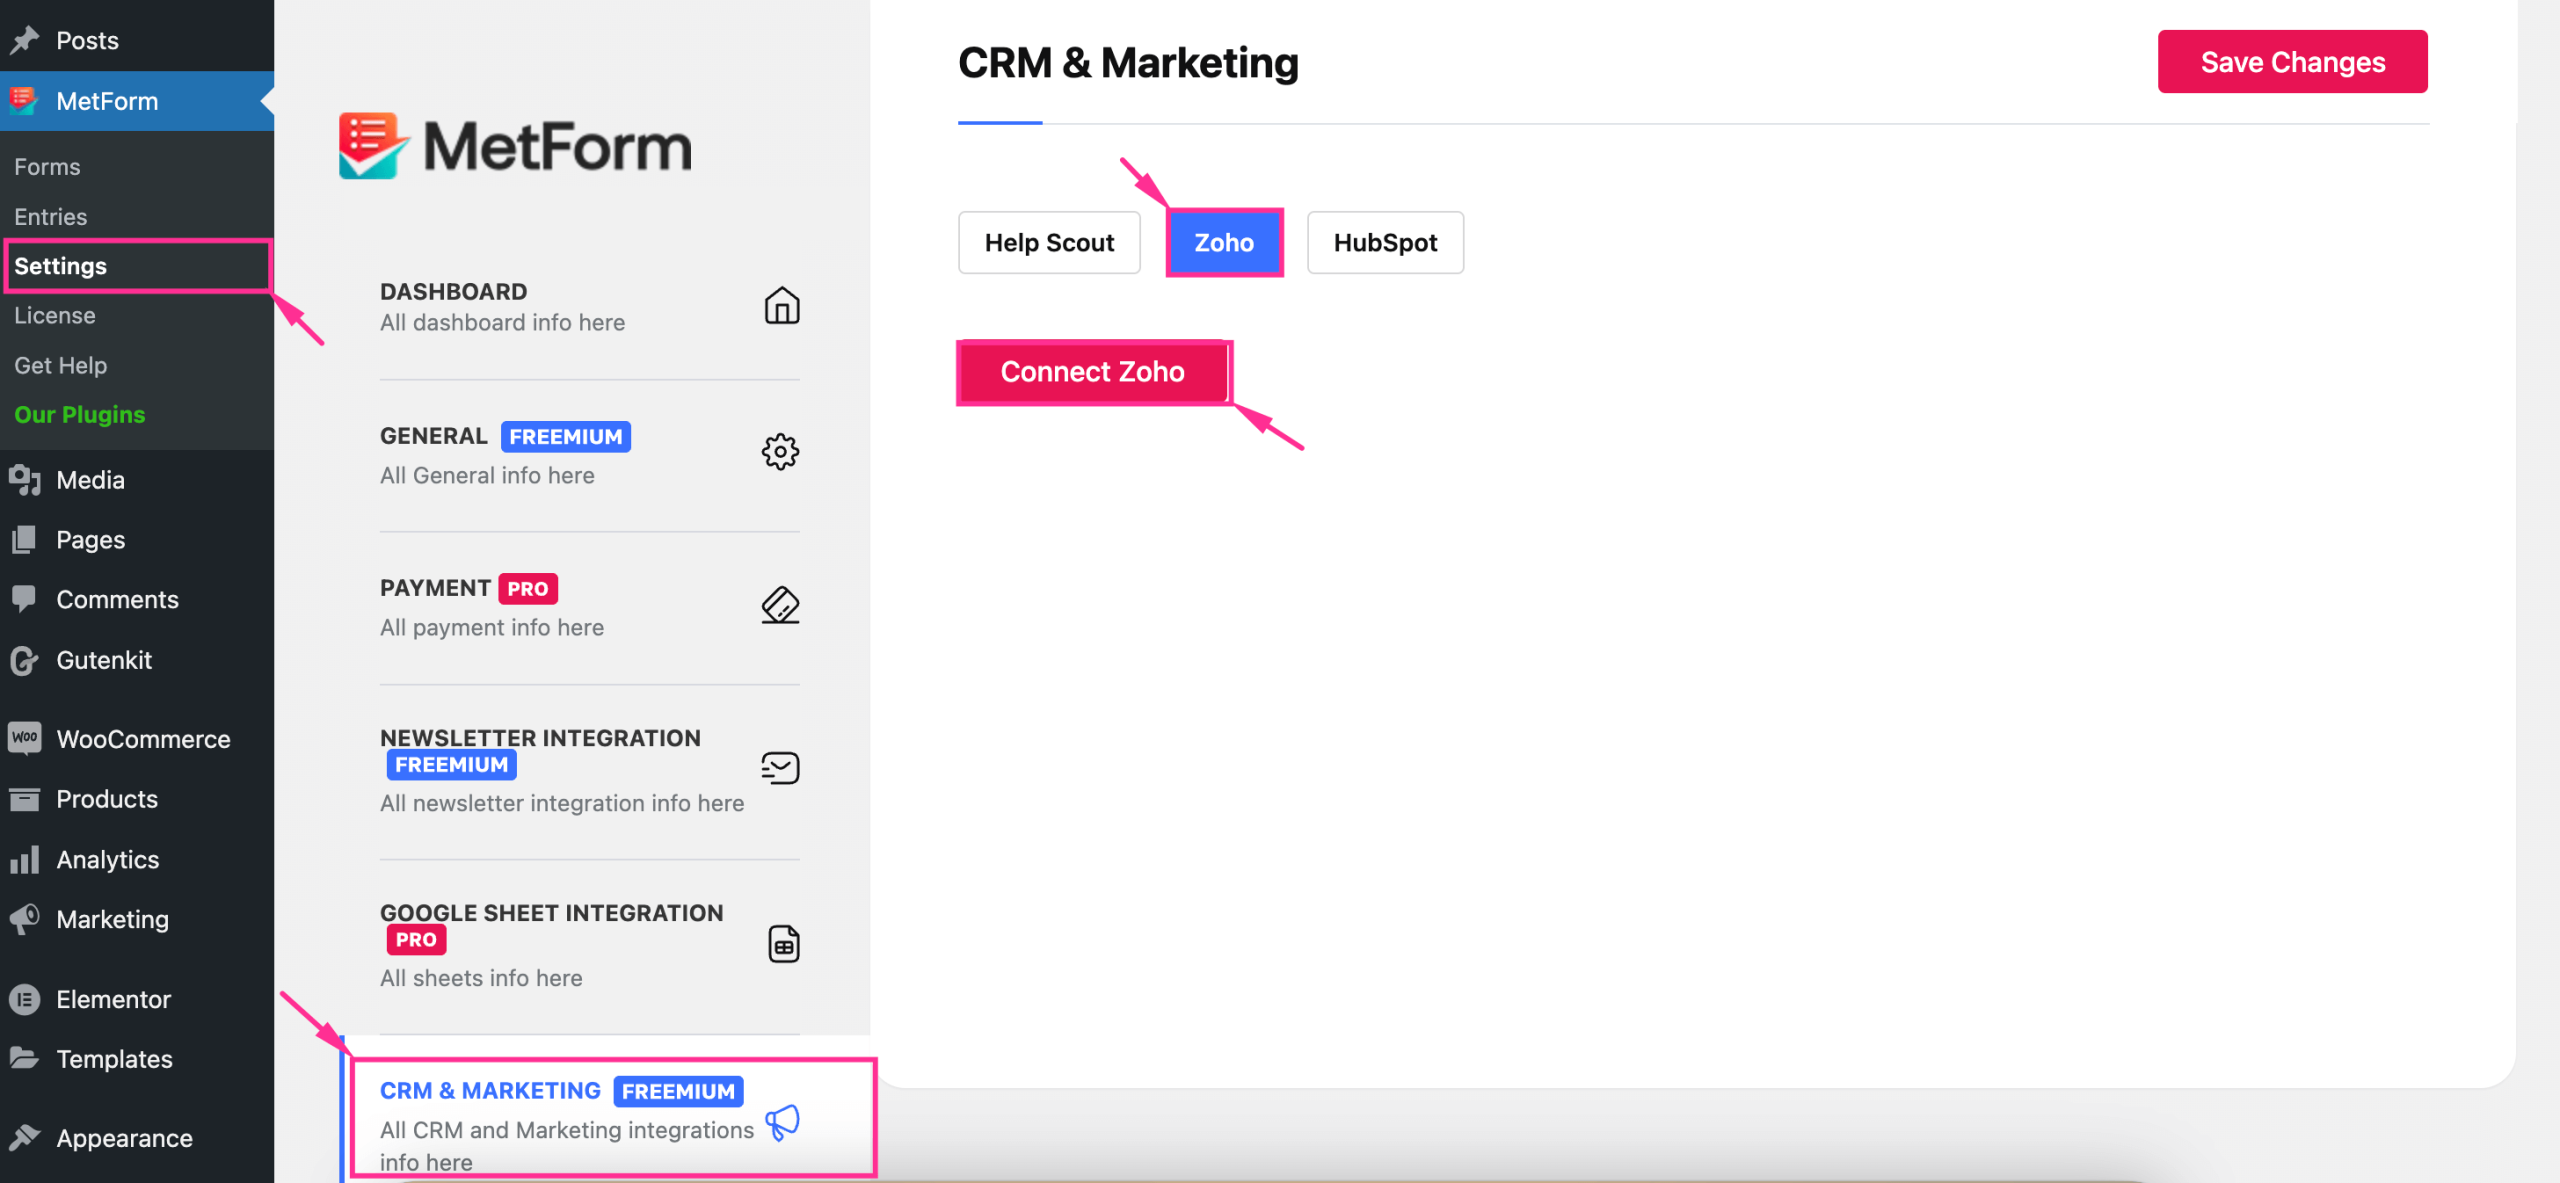Click 'All dashboard info here' text
This screenshot has height=1183, width=2560.
tap(502, 323)
